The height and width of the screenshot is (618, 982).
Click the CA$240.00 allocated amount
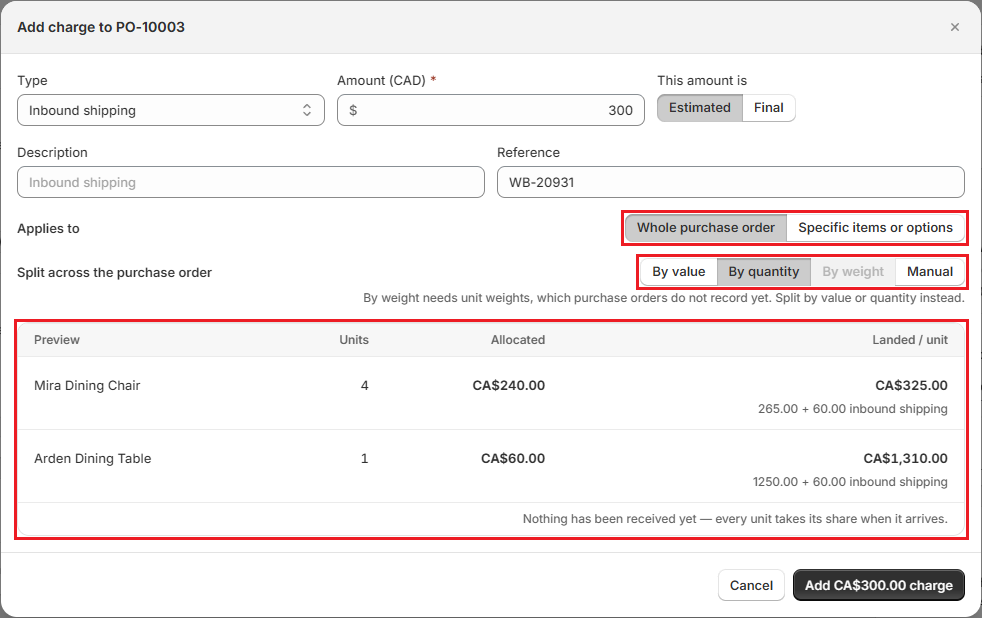pyautogui.click(x=509, y=386)
